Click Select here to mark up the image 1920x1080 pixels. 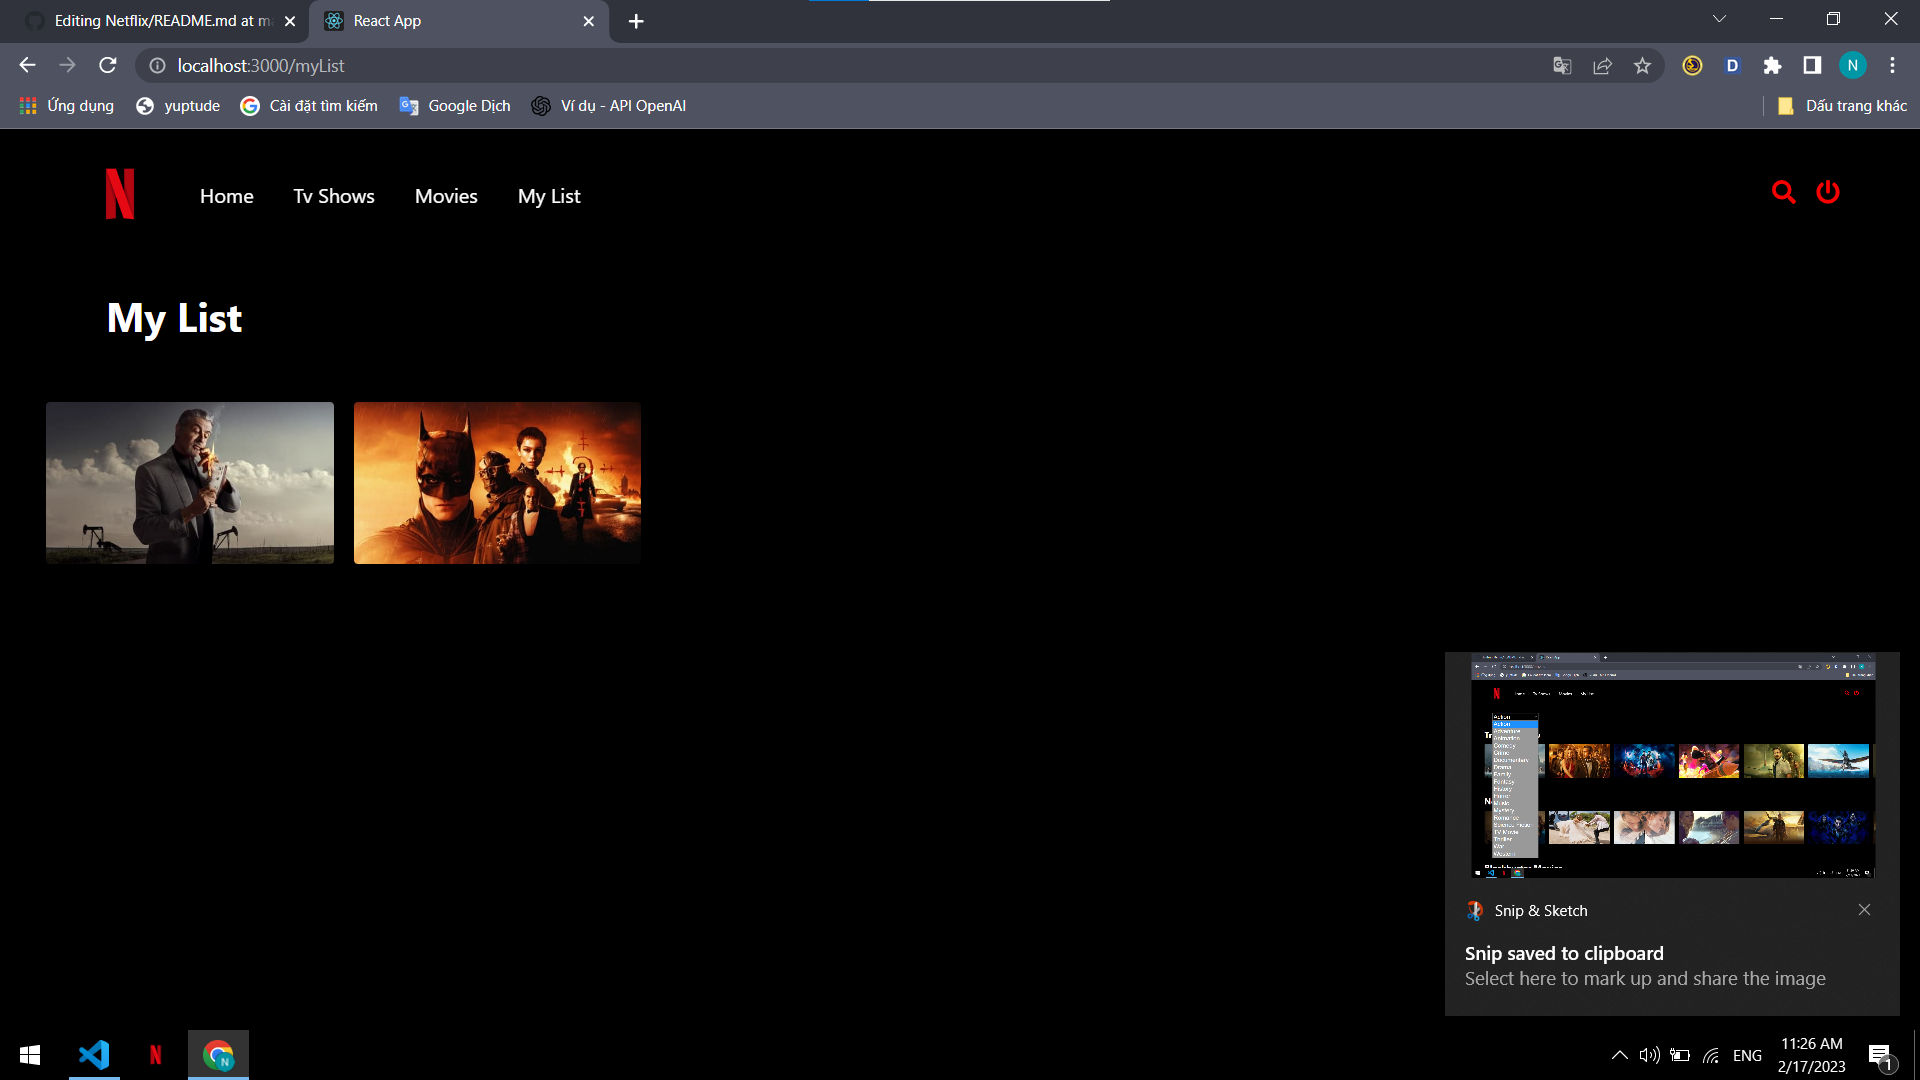click(1645, 978)
